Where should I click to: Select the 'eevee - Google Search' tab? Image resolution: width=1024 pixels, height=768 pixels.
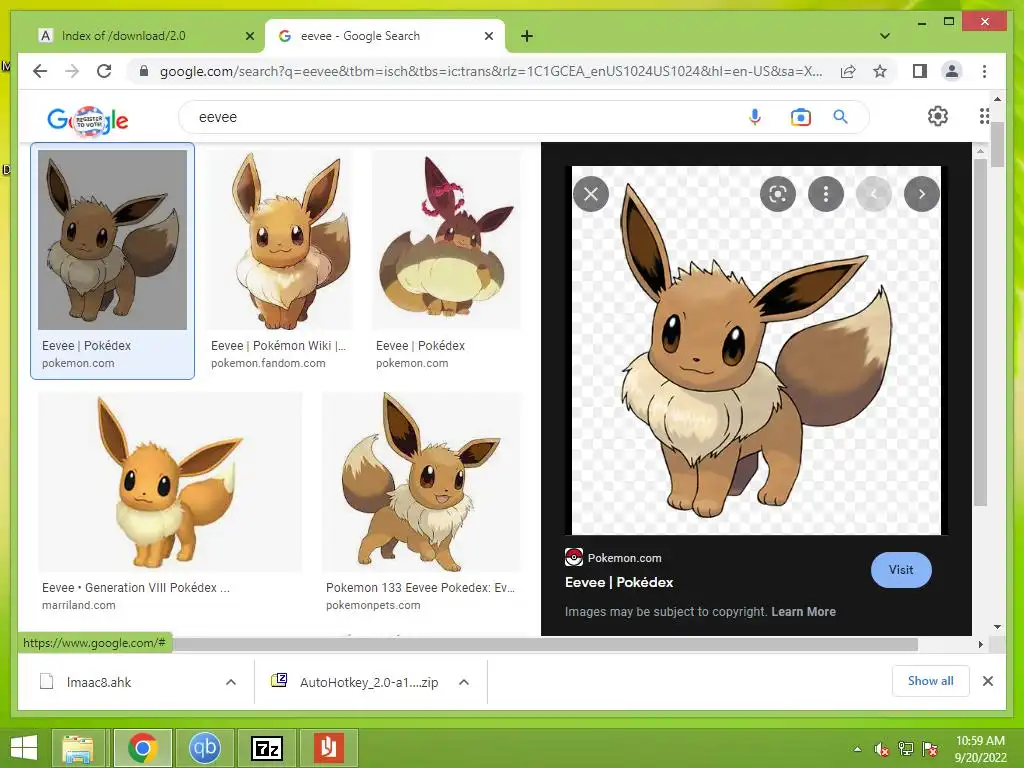coord(384,36)
